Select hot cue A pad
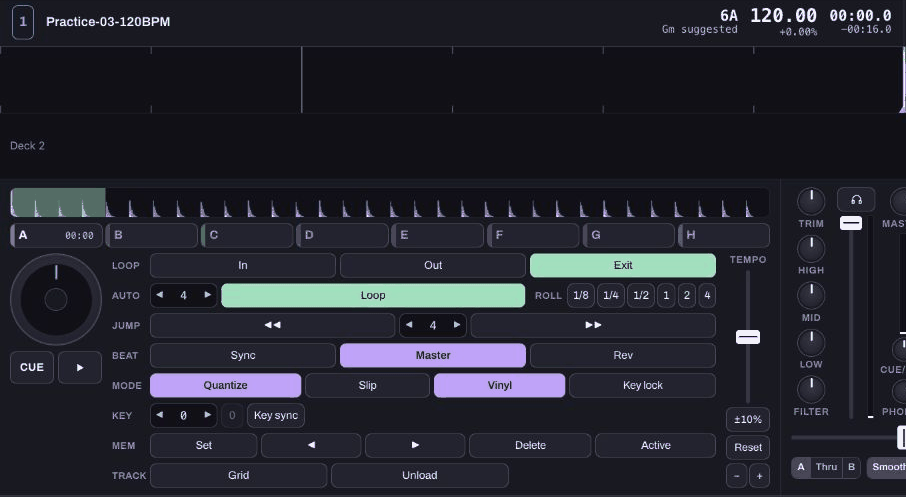The width and height of the screenshot is (906, 497). [x=57, y=235]
